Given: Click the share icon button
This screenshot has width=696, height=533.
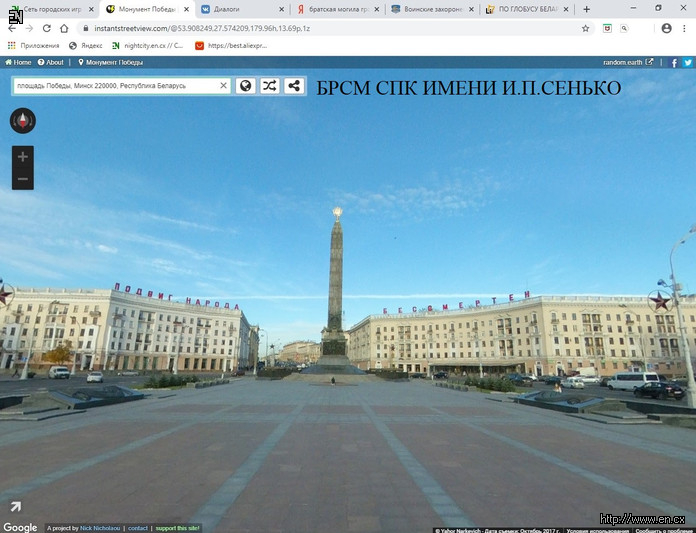Looking at the screenshot, I should [294, 86].
